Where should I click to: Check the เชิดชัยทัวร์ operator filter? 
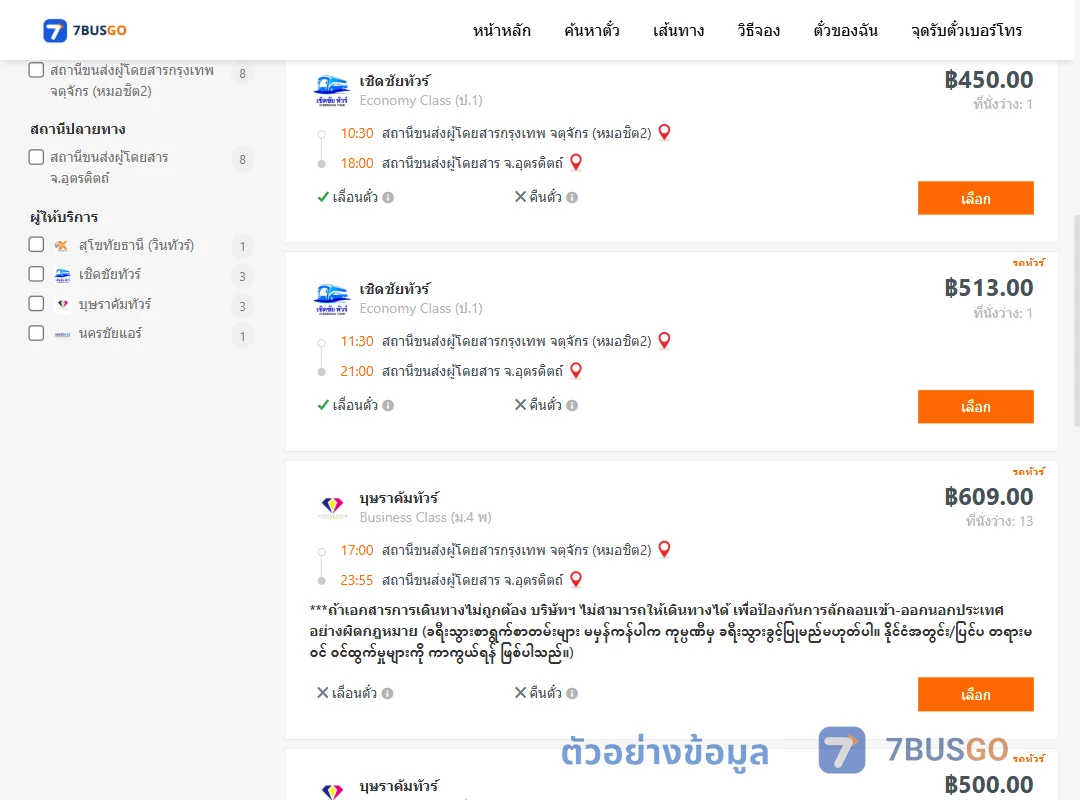click(x=37, y=274)
